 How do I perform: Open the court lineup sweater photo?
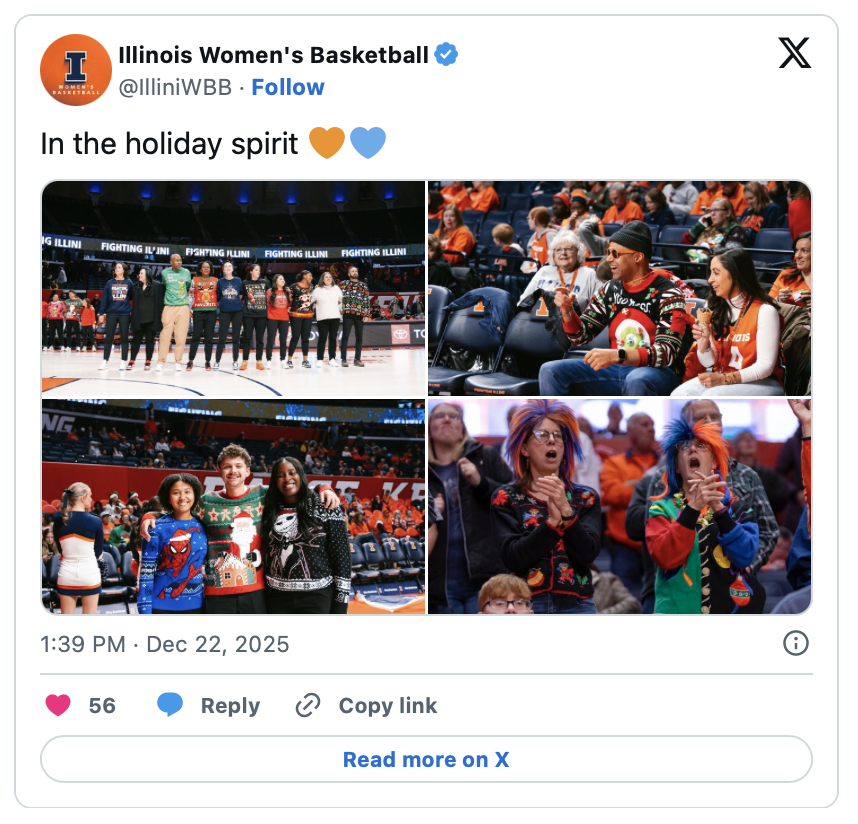234,288
